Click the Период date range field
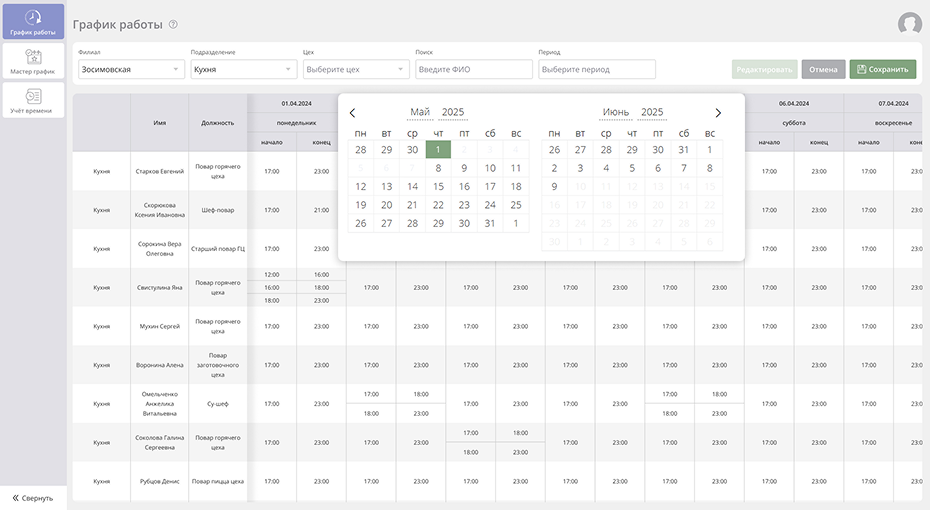Screen dimensions: 930x510 (x=597, y=70)
